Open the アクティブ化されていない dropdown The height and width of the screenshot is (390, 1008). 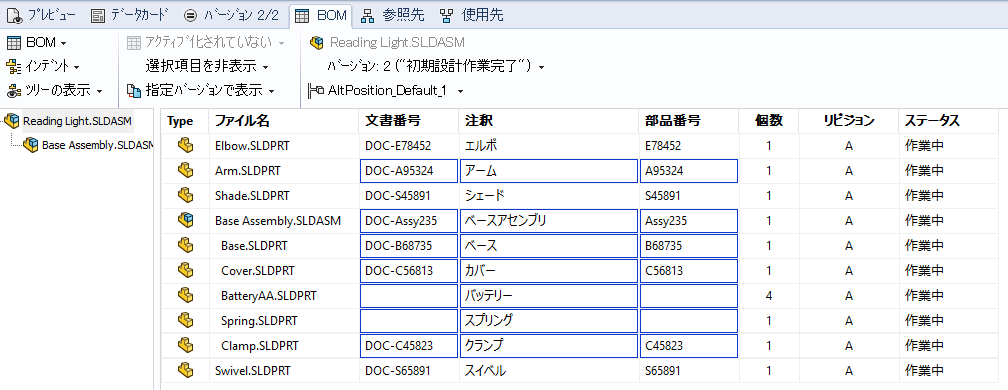pyautogui.click(x=206, y=43)
